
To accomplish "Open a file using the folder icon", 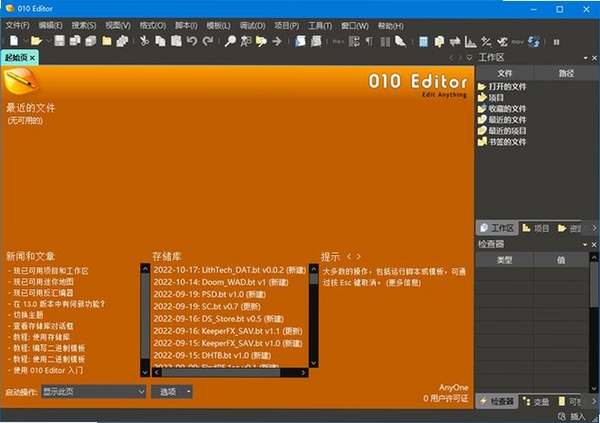I will click(x=36, y=41).
